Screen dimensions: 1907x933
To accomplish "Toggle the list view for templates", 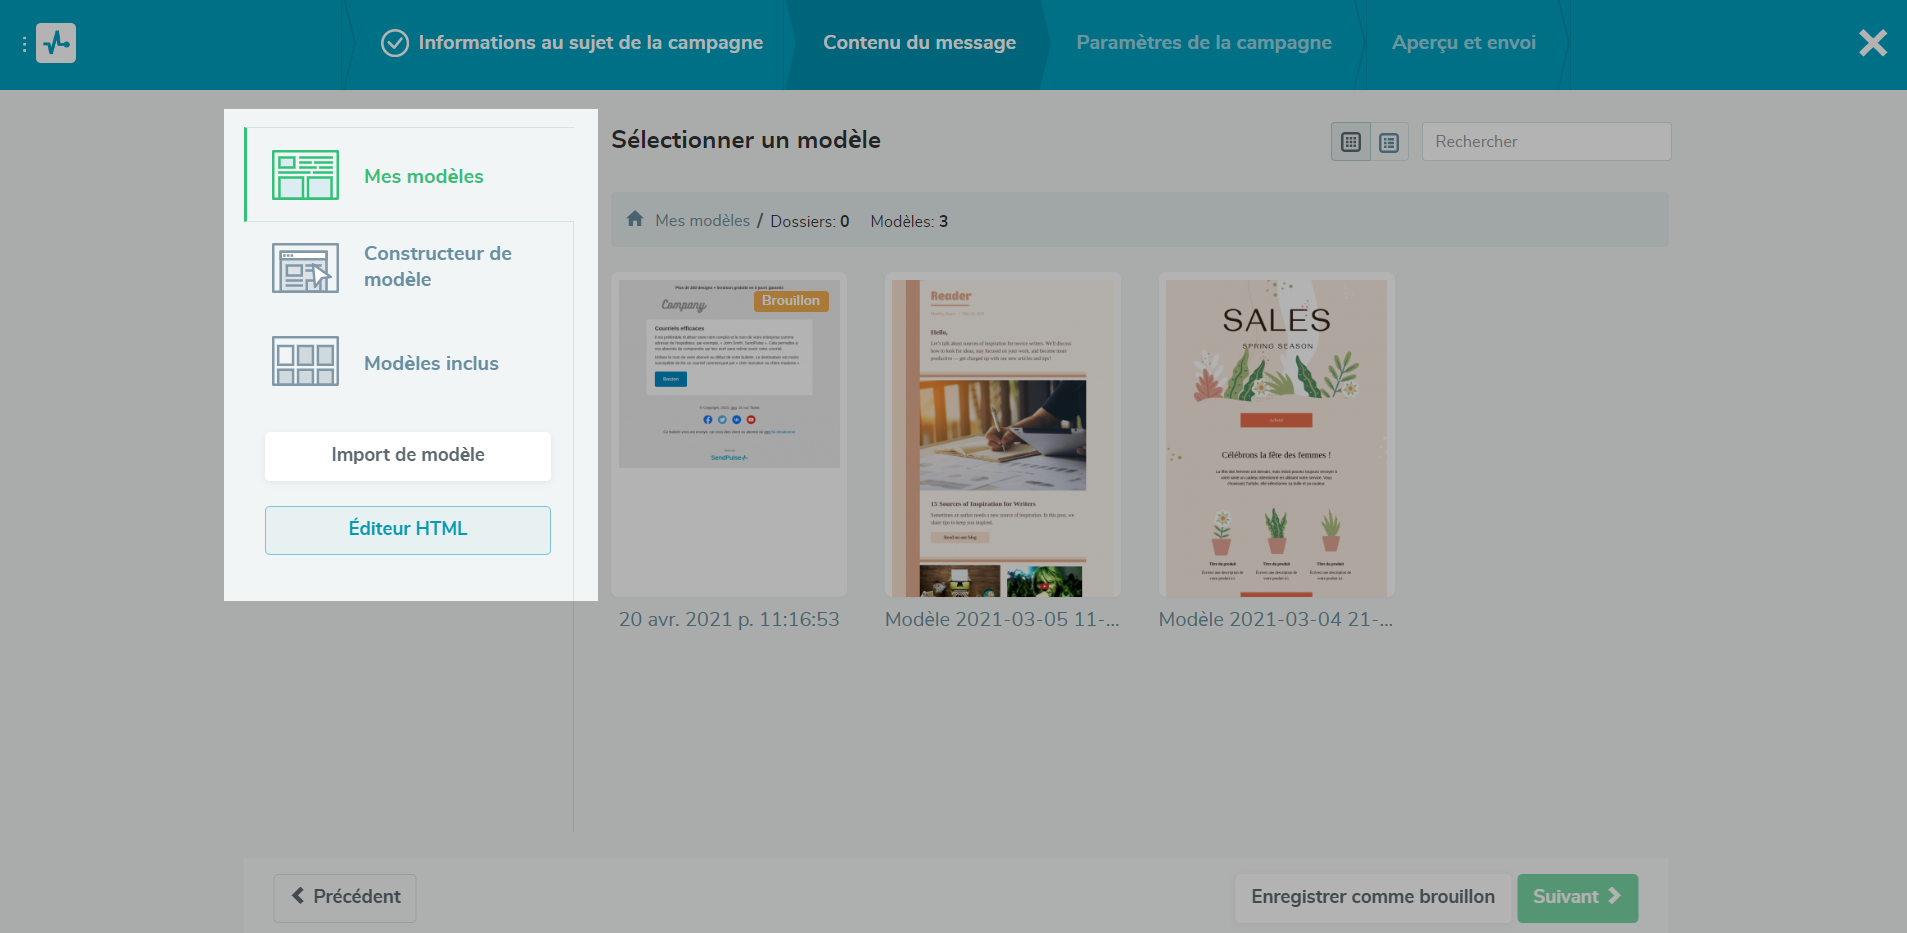I will [1388, 141].
